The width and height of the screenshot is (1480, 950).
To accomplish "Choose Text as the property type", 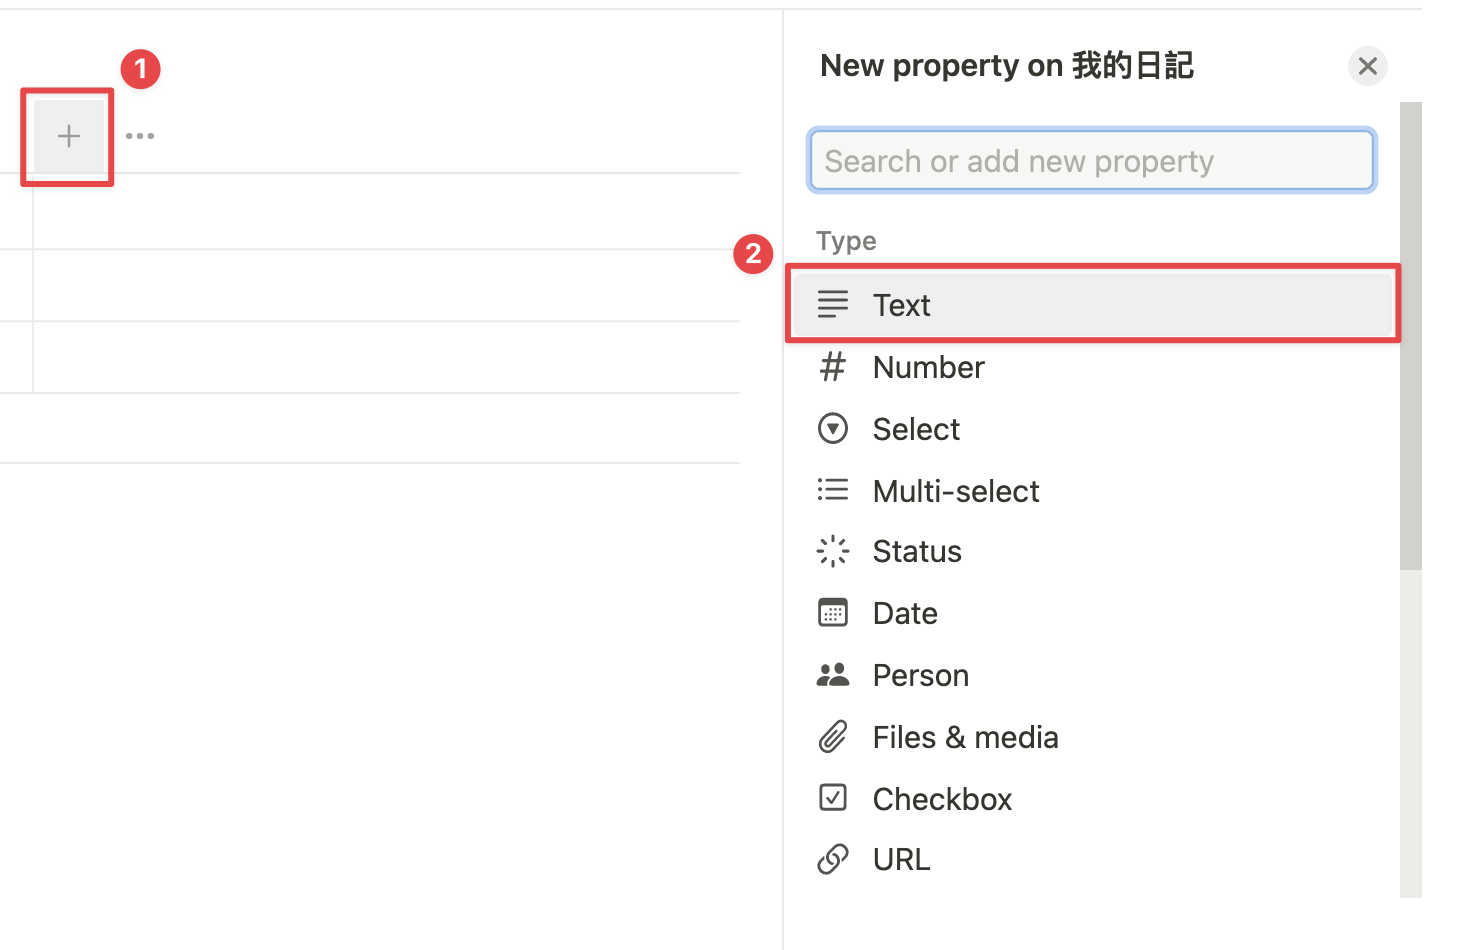I will [x=1093, y=304].
